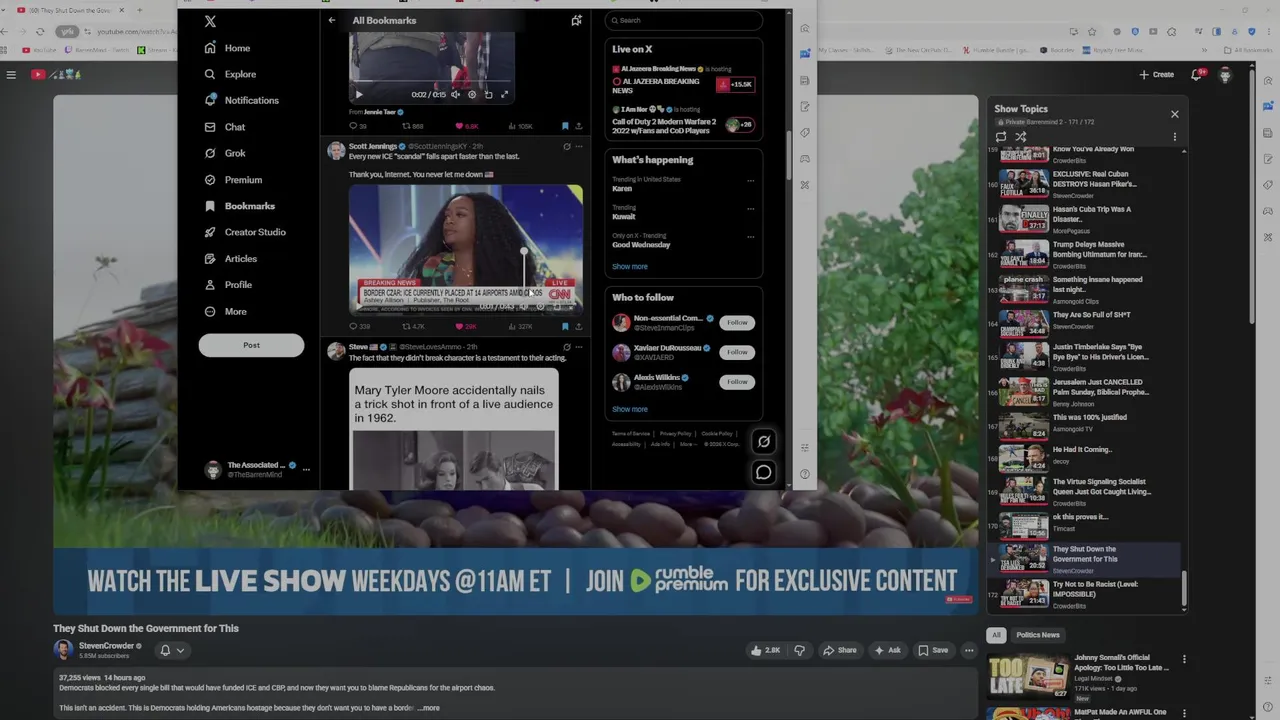Open more actions menu beside Save
The width and height of the screenshot is (1280, 720).
(969, 650)
